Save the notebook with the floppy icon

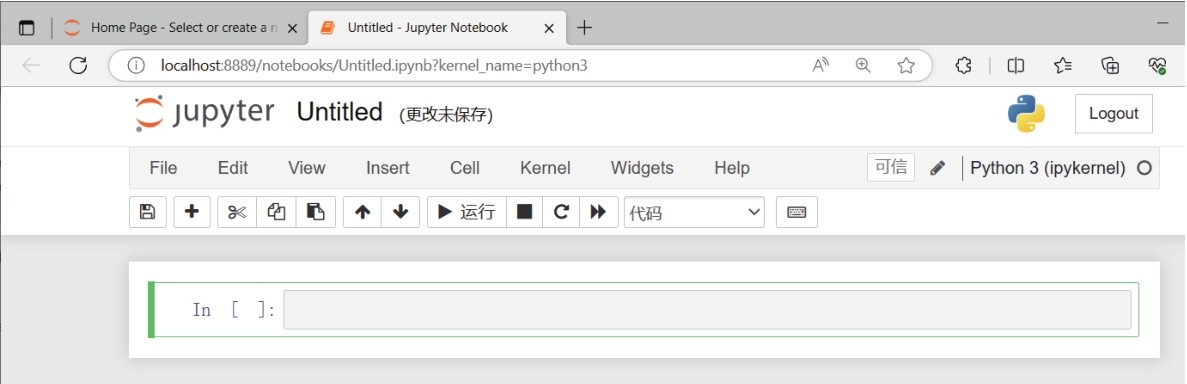(x=148, y=212)
